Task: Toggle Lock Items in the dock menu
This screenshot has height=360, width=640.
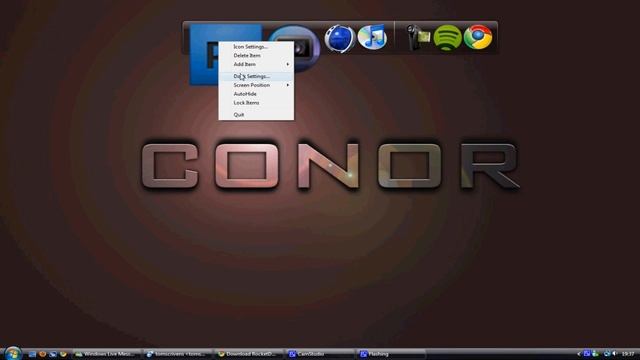Action: coord(256,103)
